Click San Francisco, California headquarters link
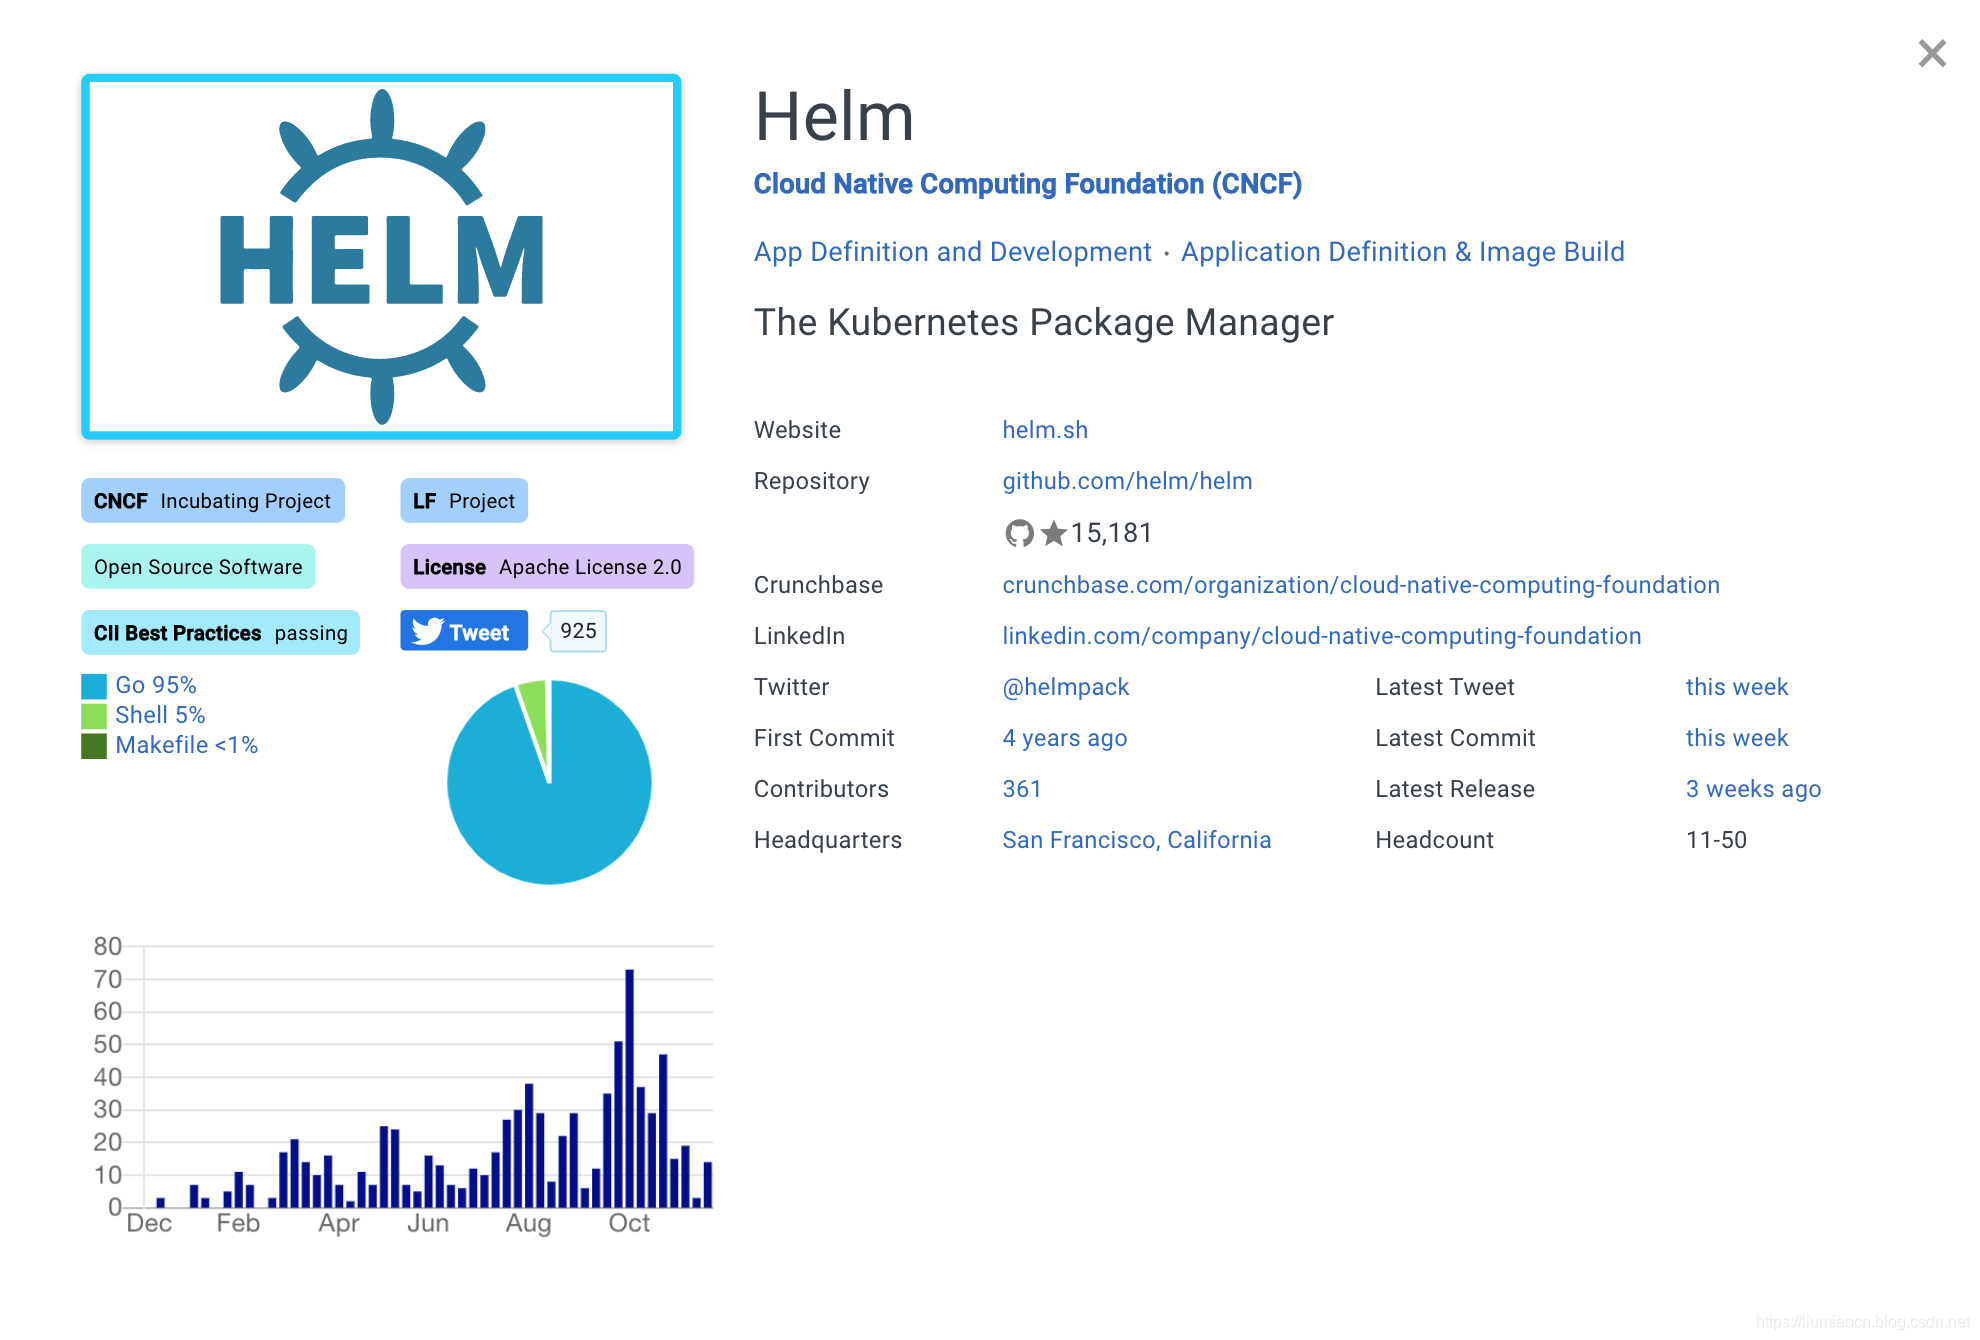The image size is (1980, 1340). click(1136, 840)
